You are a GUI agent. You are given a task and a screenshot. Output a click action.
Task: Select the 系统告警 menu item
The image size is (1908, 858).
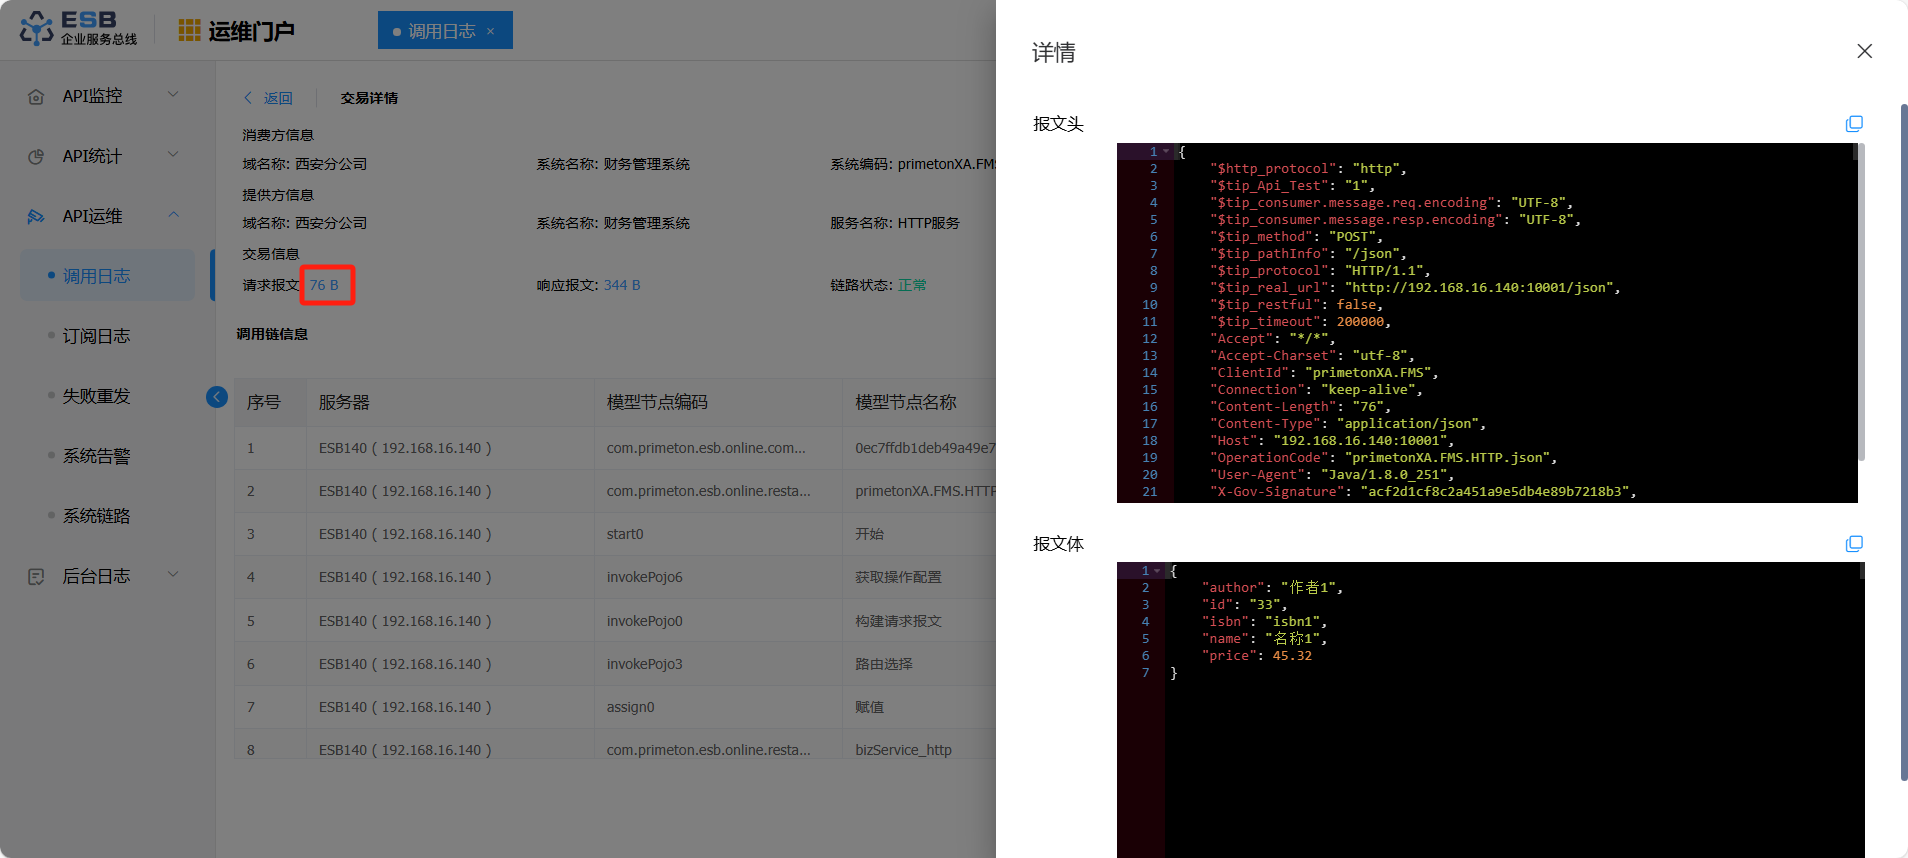[96, 456]
